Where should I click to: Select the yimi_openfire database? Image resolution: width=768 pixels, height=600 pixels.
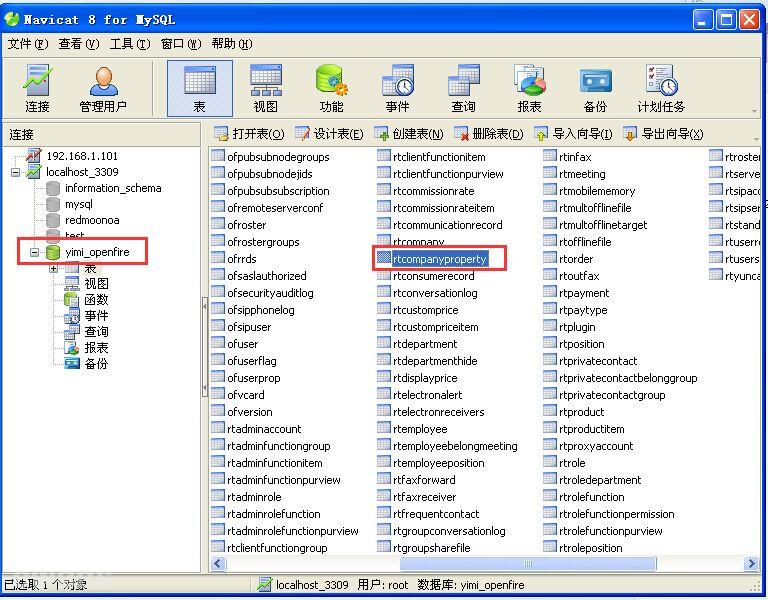pyautogui.click(x=97, y=252)
